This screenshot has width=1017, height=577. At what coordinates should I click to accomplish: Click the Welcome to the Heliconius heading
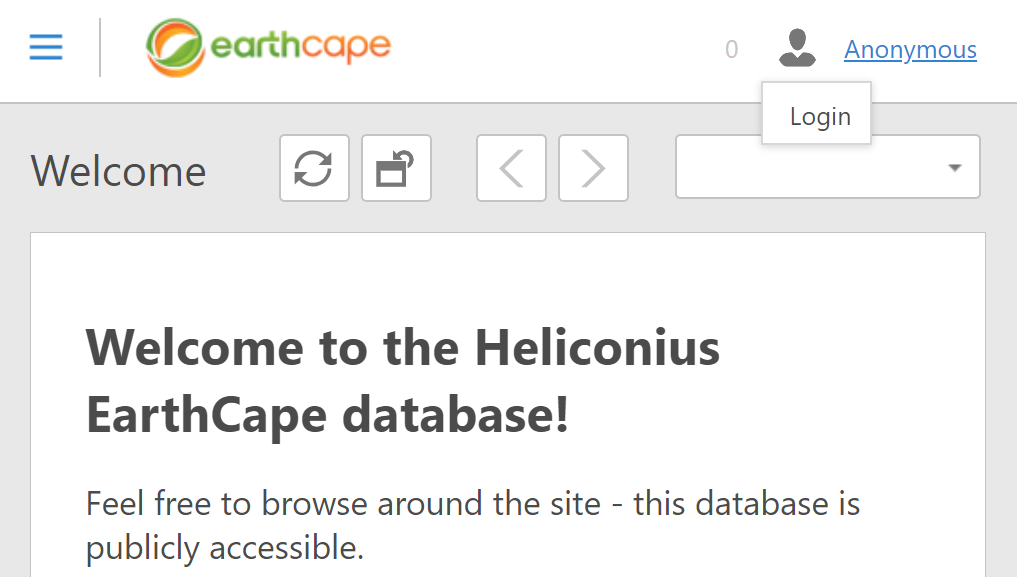403,348
